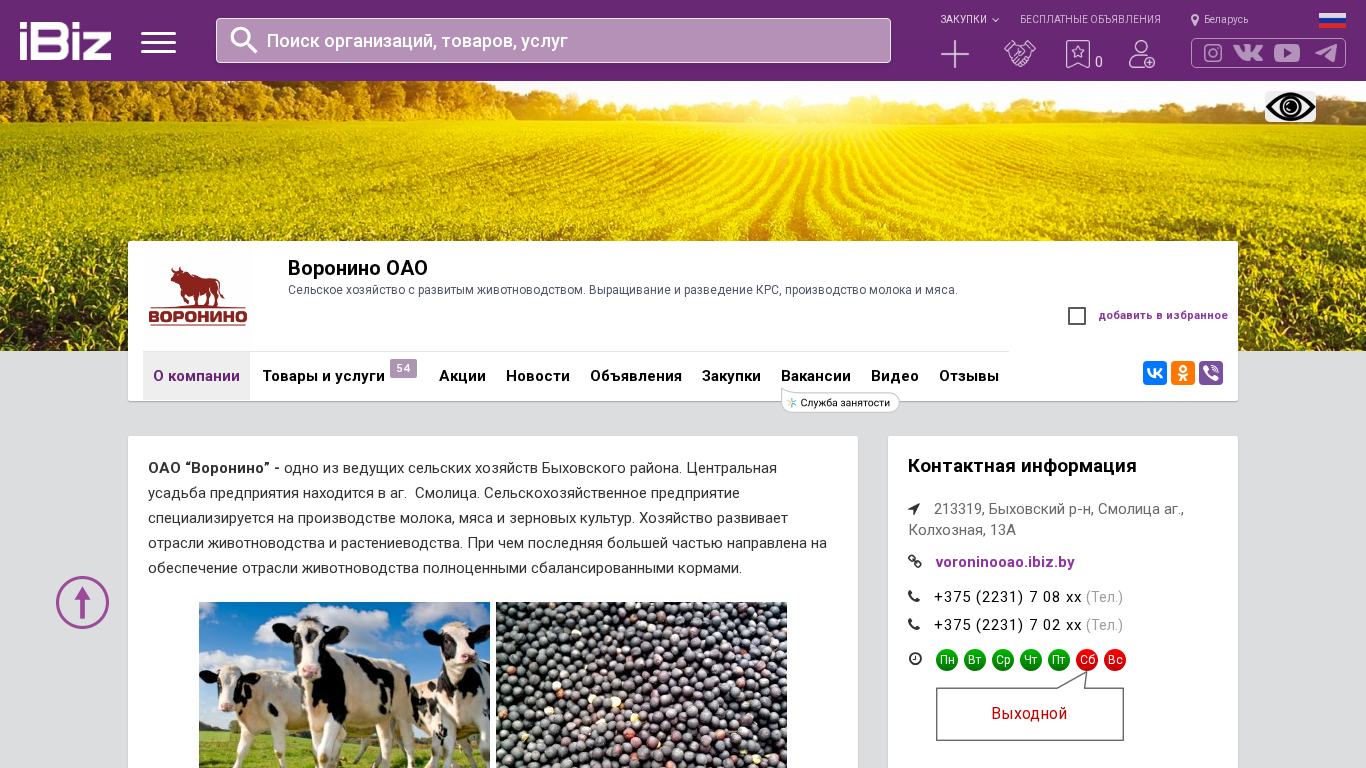Click the website link chain icon
The width and height of the screenshot is (1366, 768).
click(914, 562)
